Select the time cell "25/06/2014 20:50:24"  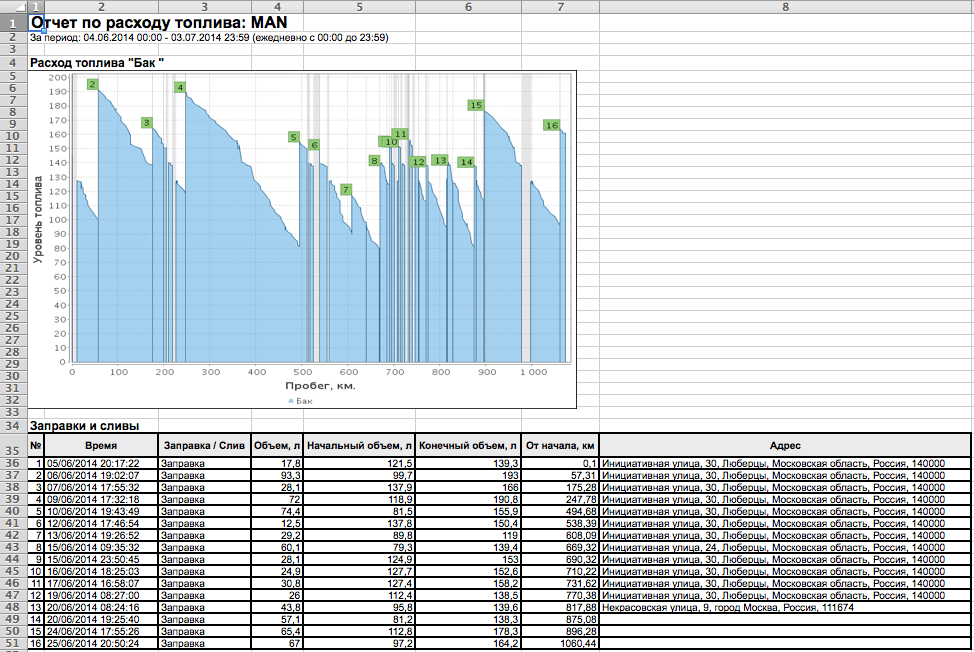click(x=101, y=644)
